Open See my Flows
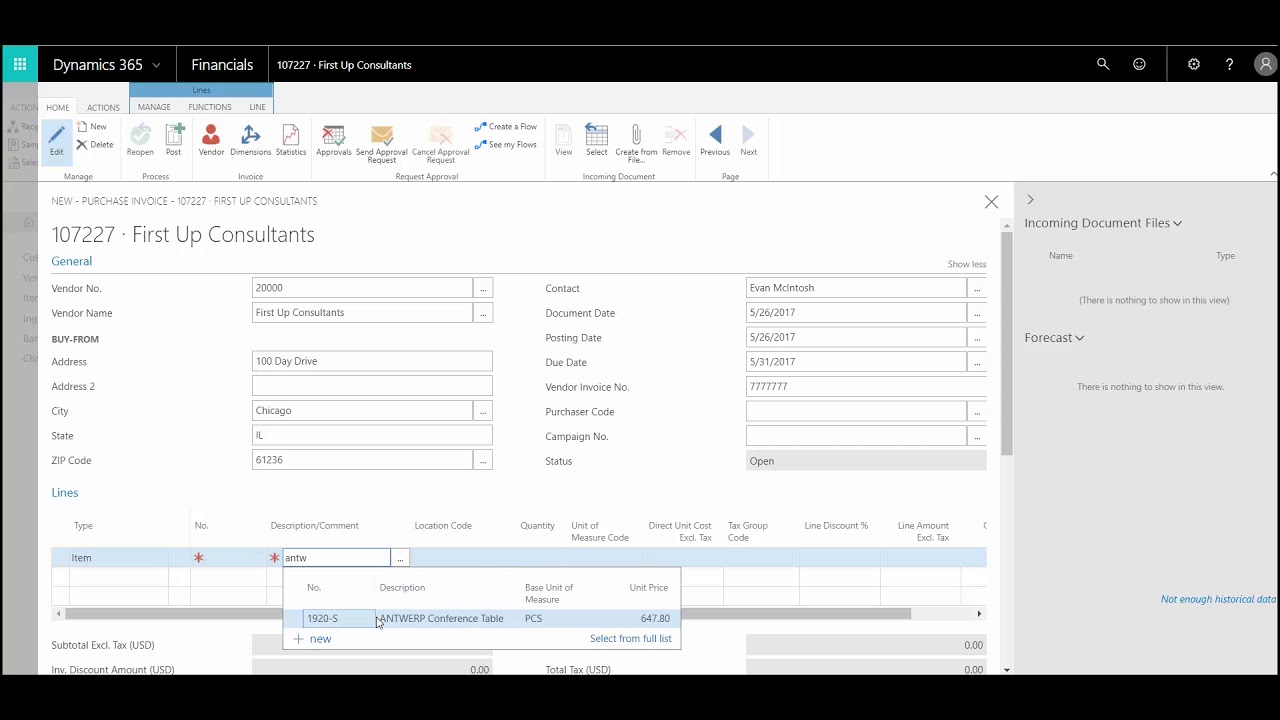This screenshot has width=1280, height=720. (x=505, y=145)
